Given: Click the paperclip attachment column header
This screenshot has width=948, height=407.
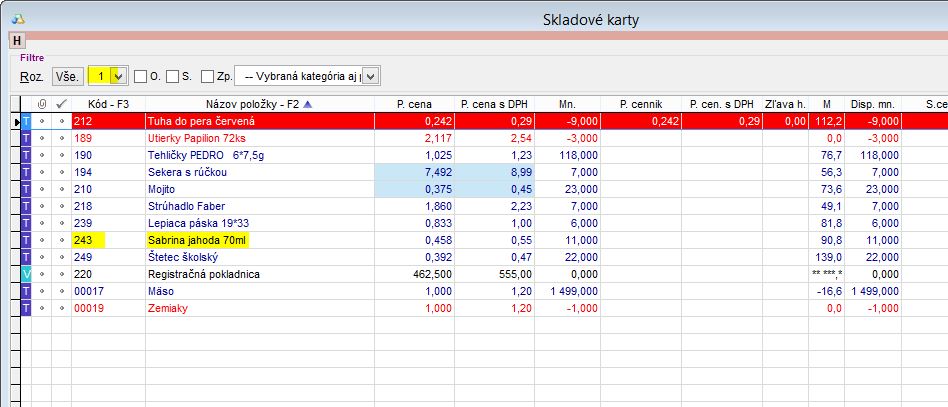Looking at the screenshot, I should (x=42, y=103).
